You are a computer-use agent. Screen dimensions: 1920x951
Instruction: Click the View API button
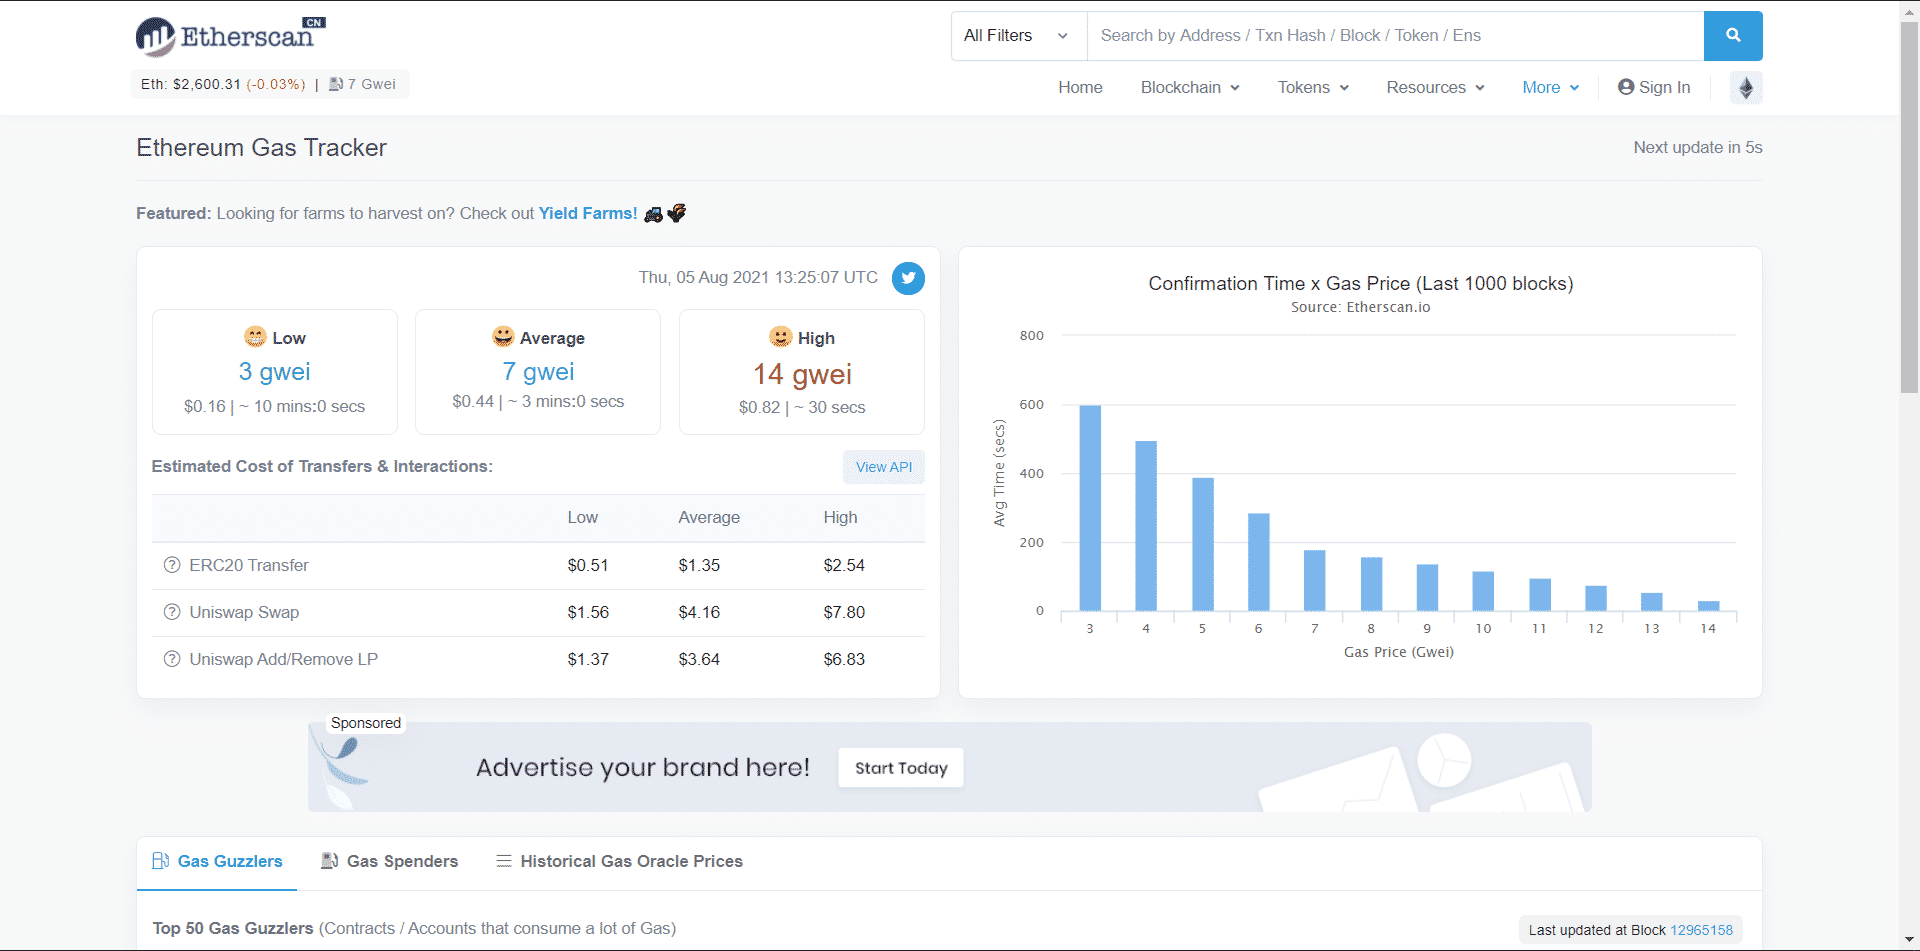click(x=884, y=467)
